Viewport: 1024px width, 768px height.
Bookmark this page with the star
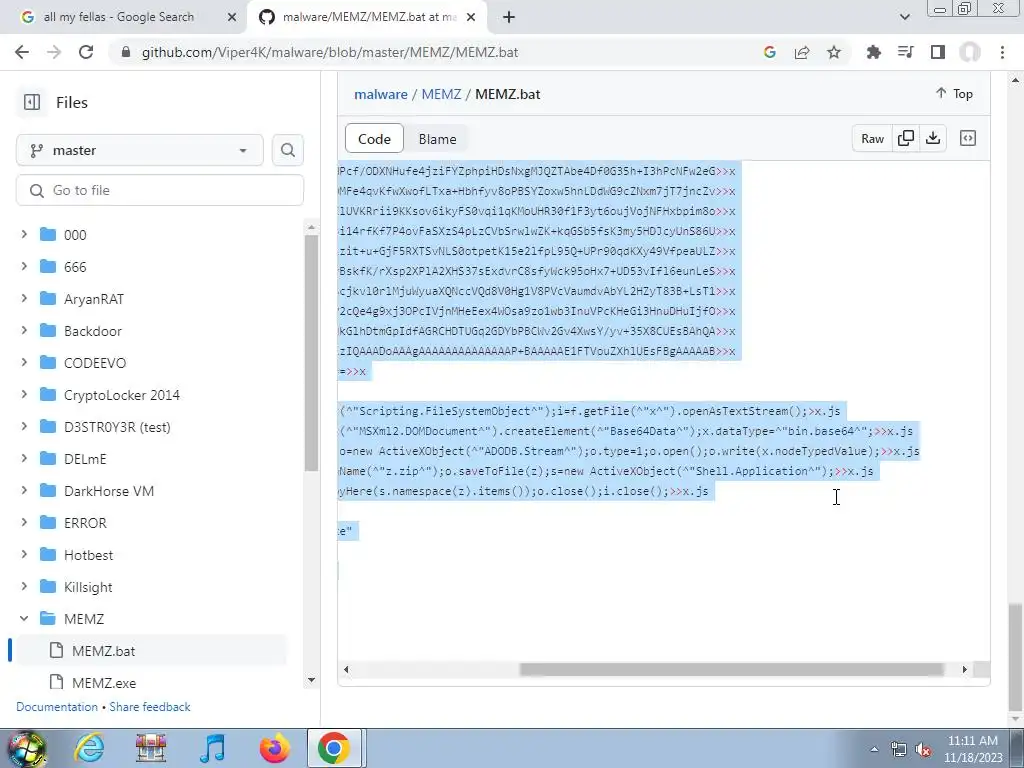pos(834,52)
